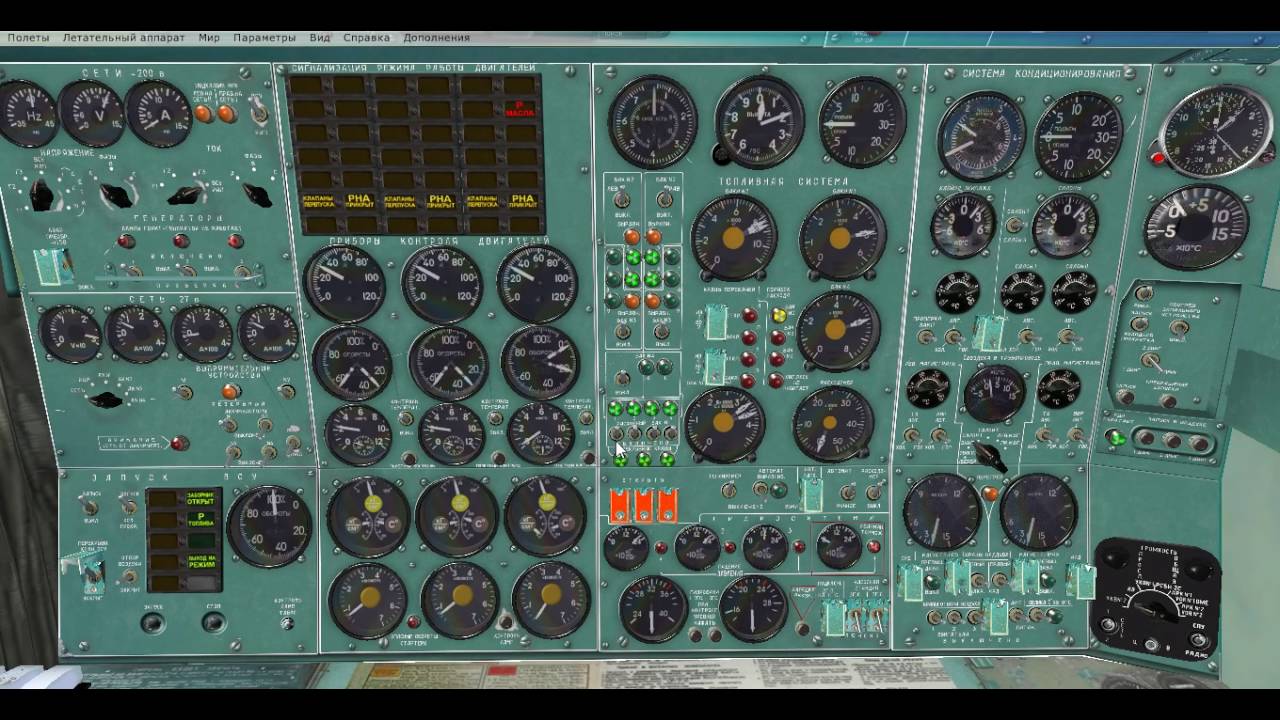Image resolution: width=1280 pixels, height=720 pixels.
Task: Click the green lamp left of three ignition buttons
Action: [1116, 438]
